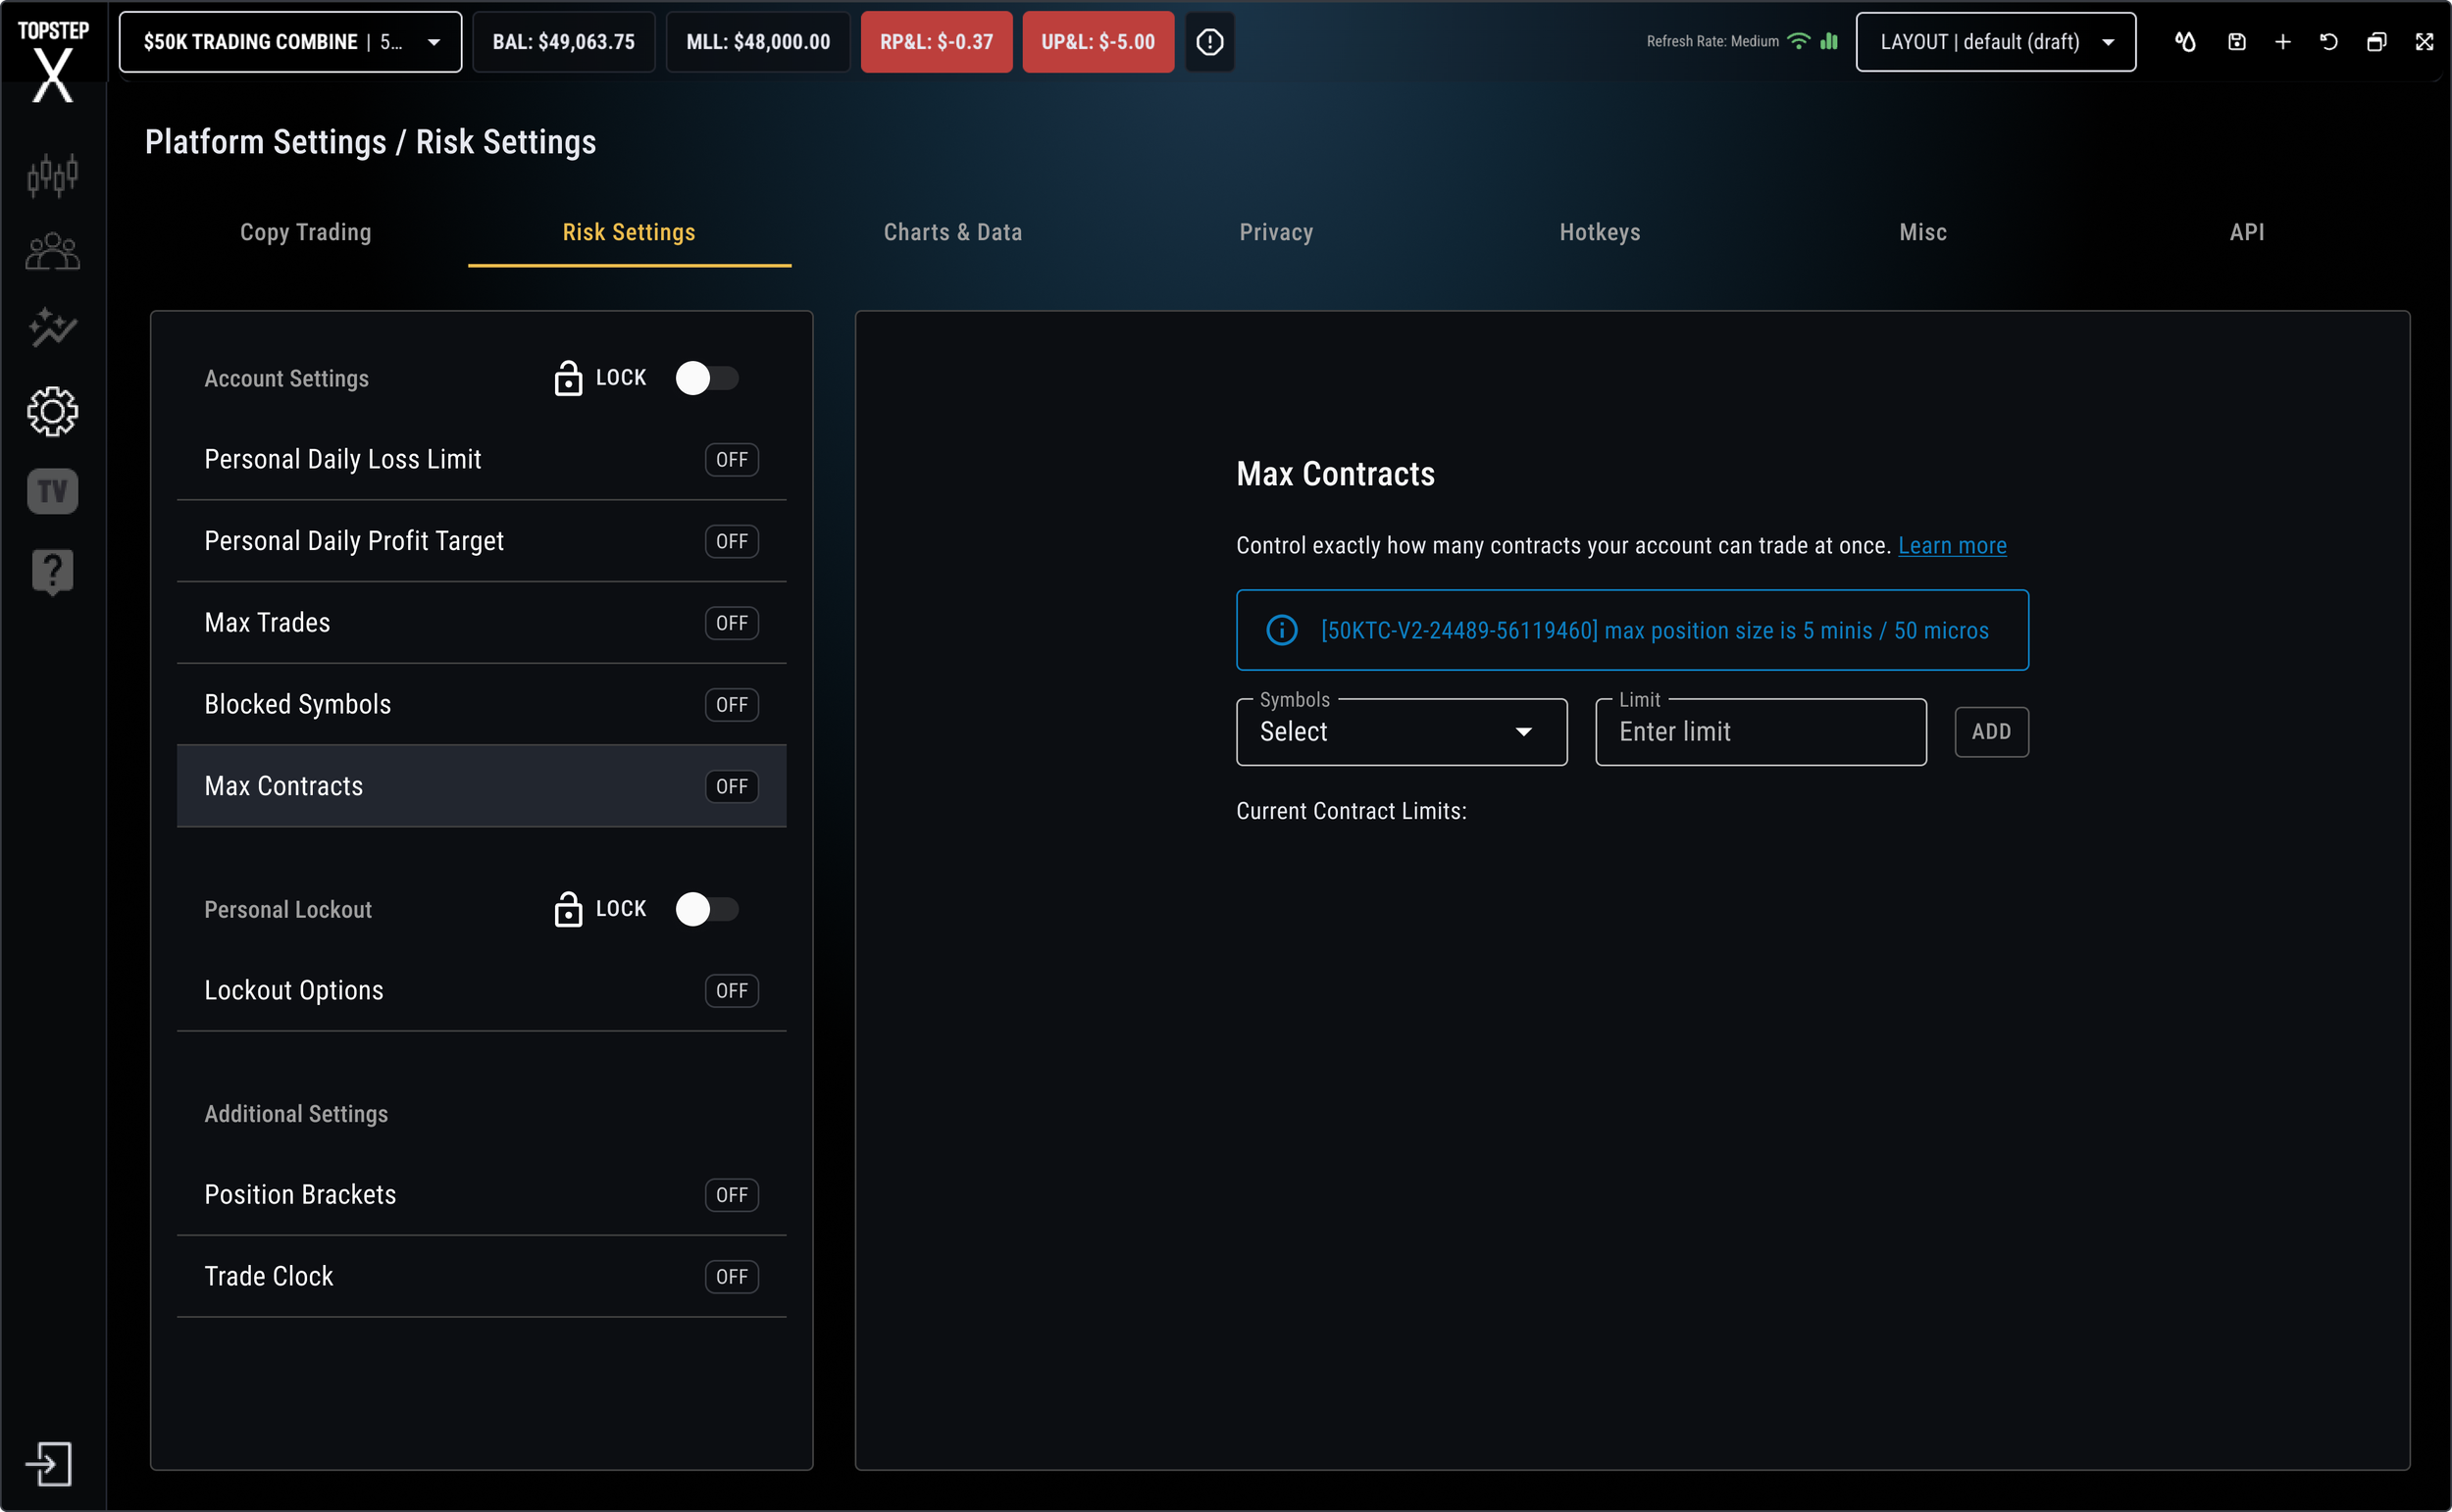Toggle Personal Daily Loss Limit OFF badge
The width and height of the screenshot is (2452, 1512).
click(x=732, y=459)
